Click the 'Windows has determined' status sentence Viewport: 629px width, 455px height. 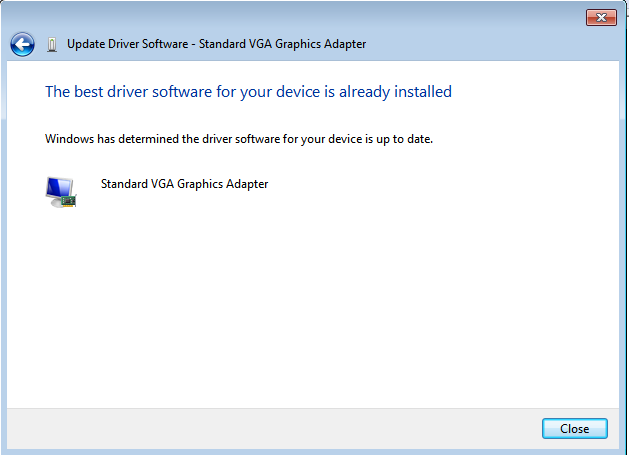coord(239,138)
